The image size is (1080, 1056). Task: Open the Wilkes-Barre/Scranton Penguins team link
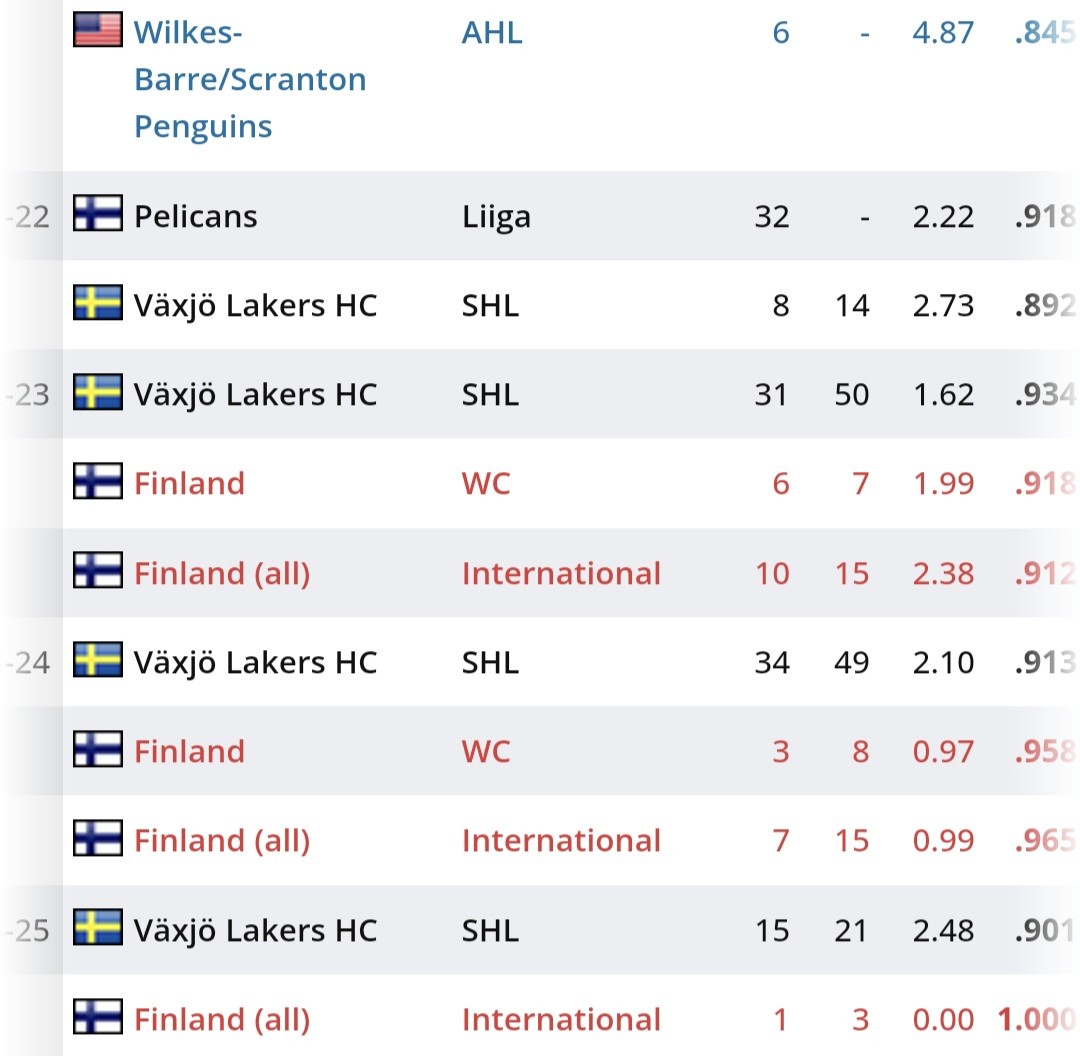[250, 80]
